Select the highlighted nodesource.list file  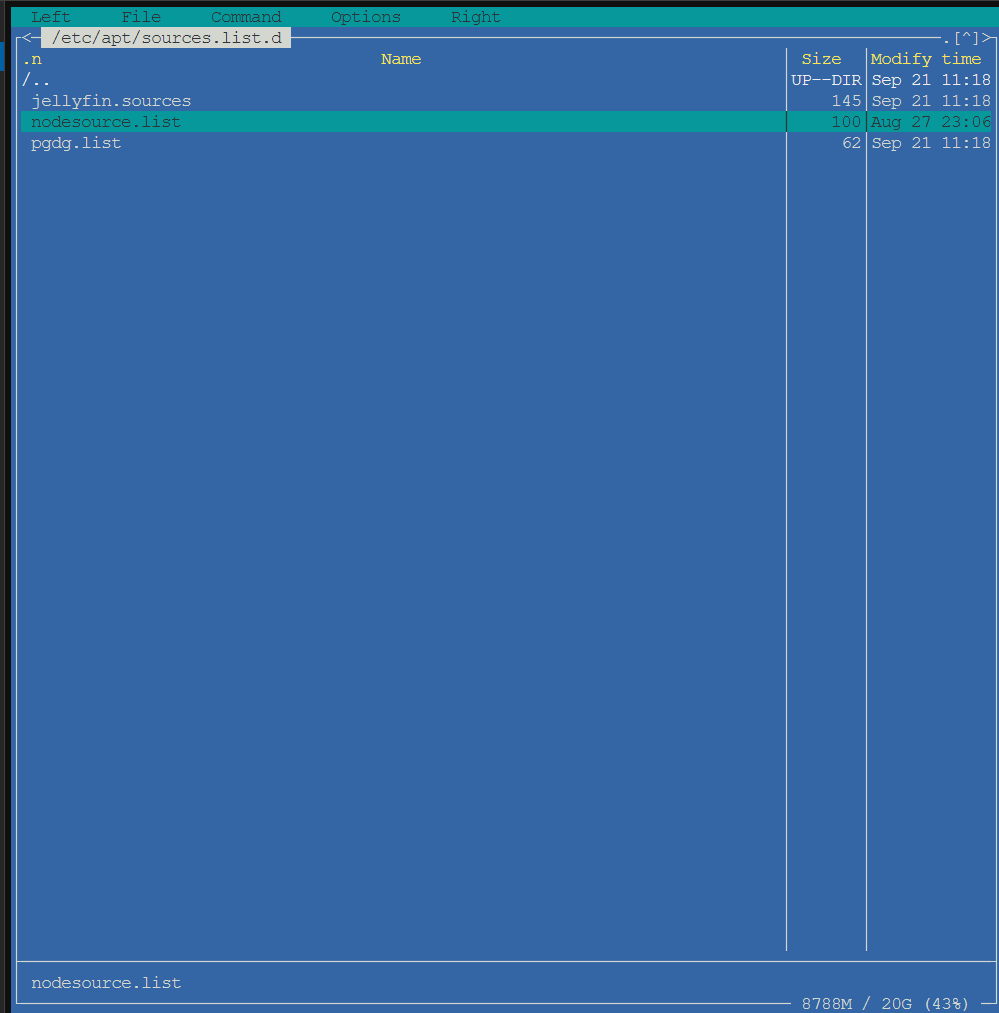pos(106,122)
